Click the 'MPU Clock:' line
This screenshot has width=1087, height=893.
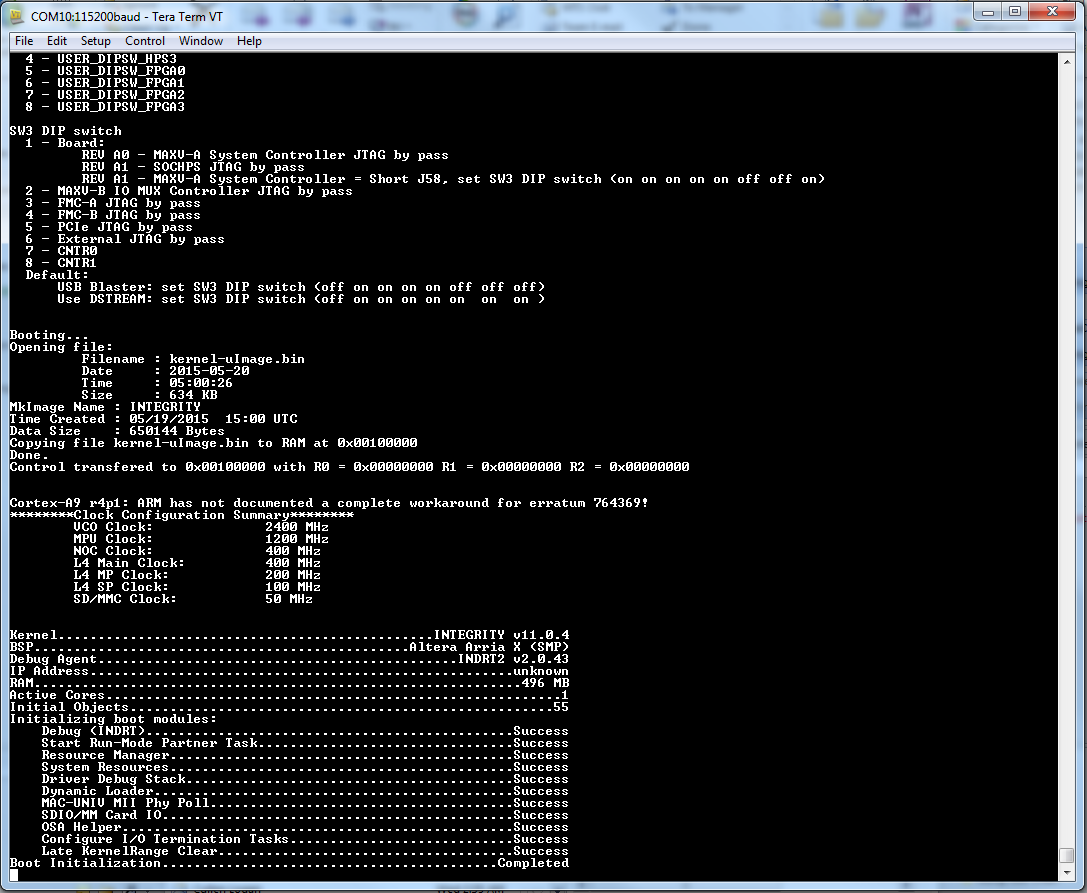click(x=201, y=539)
